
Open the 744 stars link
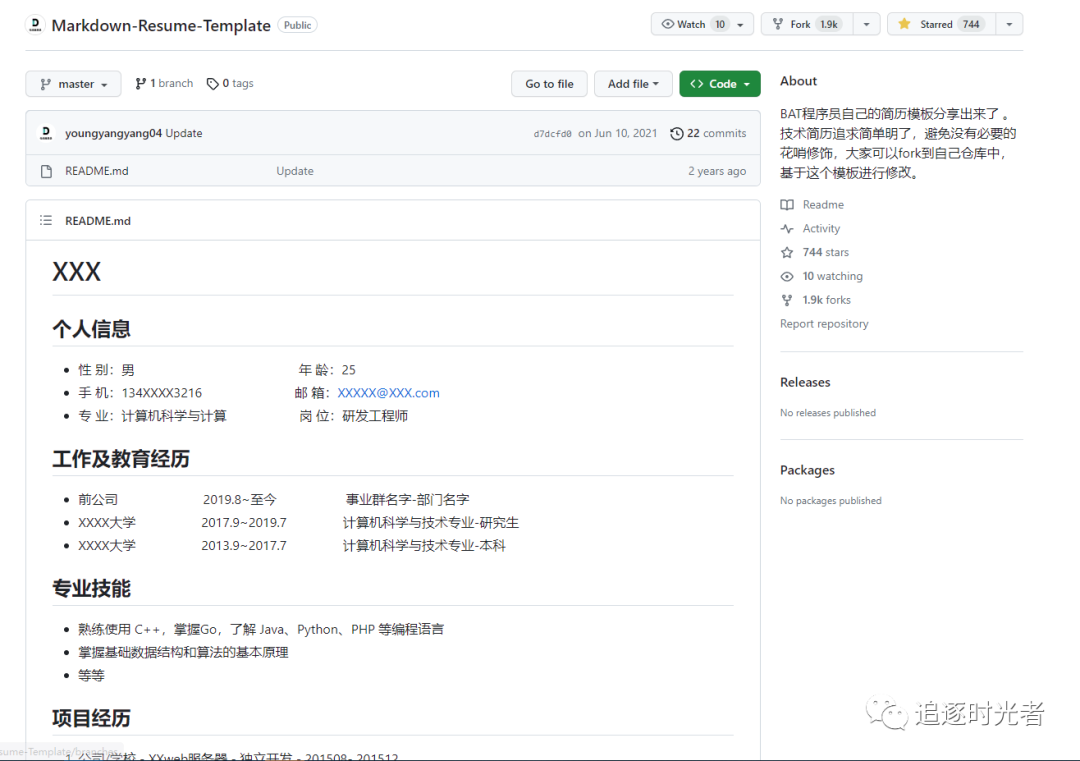[825, 252]
